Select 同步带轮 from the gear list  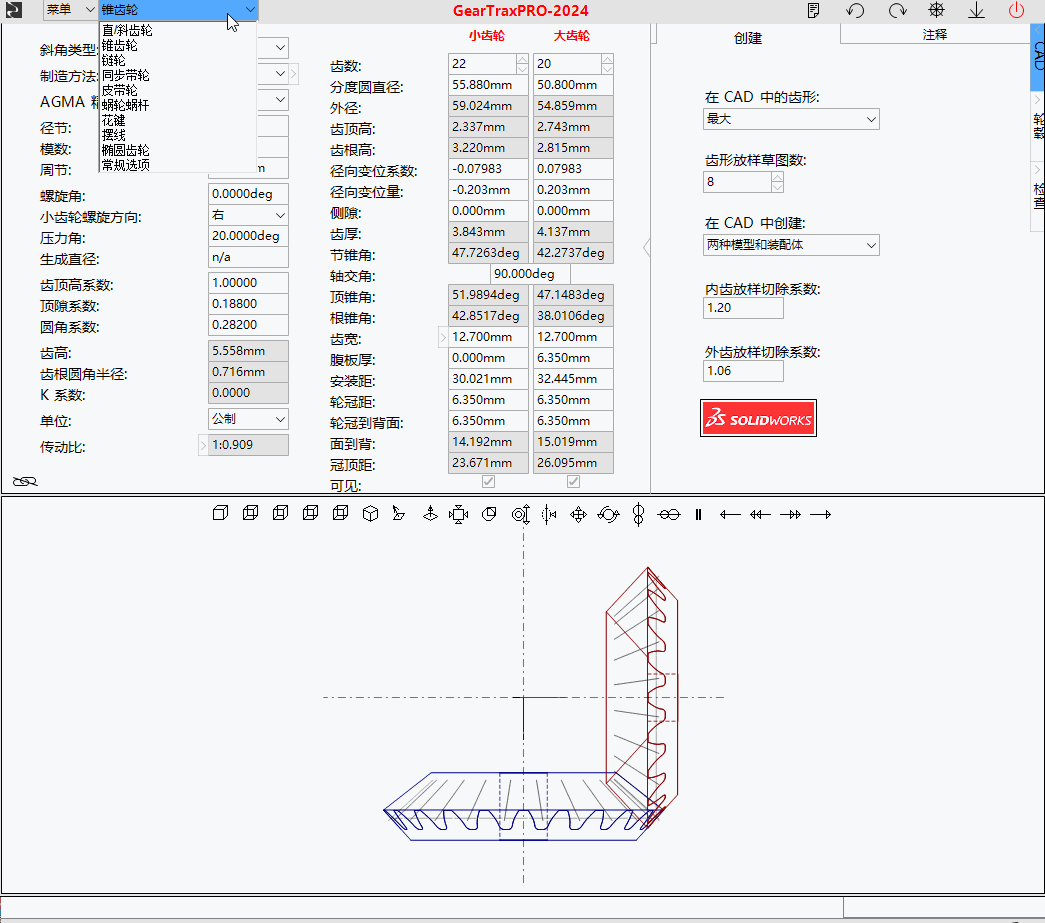[125, 75]
